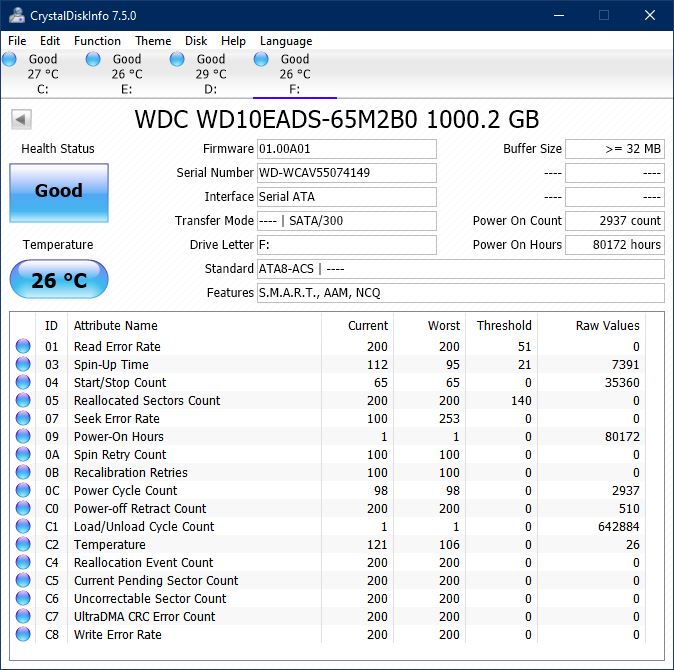Open the Theme menu
The image size is (674, 670).
(x=153, y=41)
